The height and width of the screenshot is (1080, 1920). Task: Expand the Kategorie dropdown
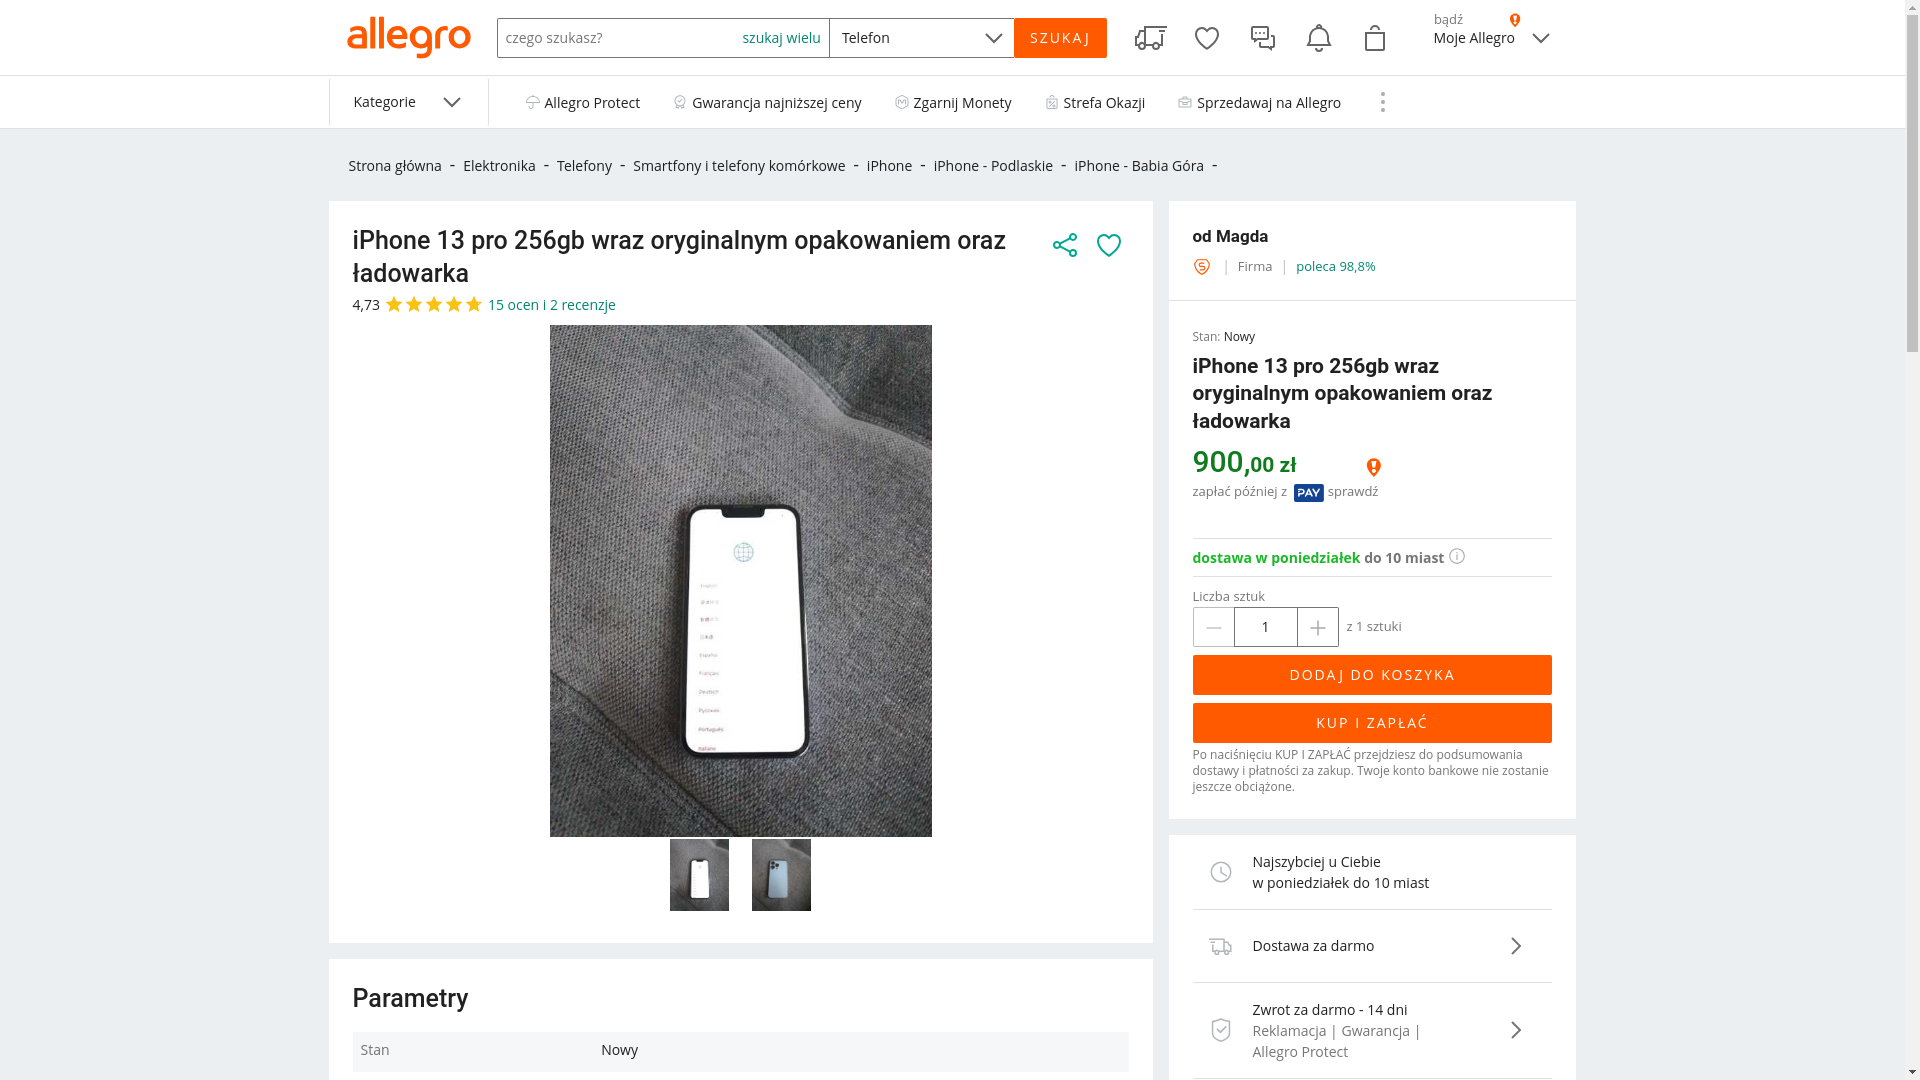408,102
